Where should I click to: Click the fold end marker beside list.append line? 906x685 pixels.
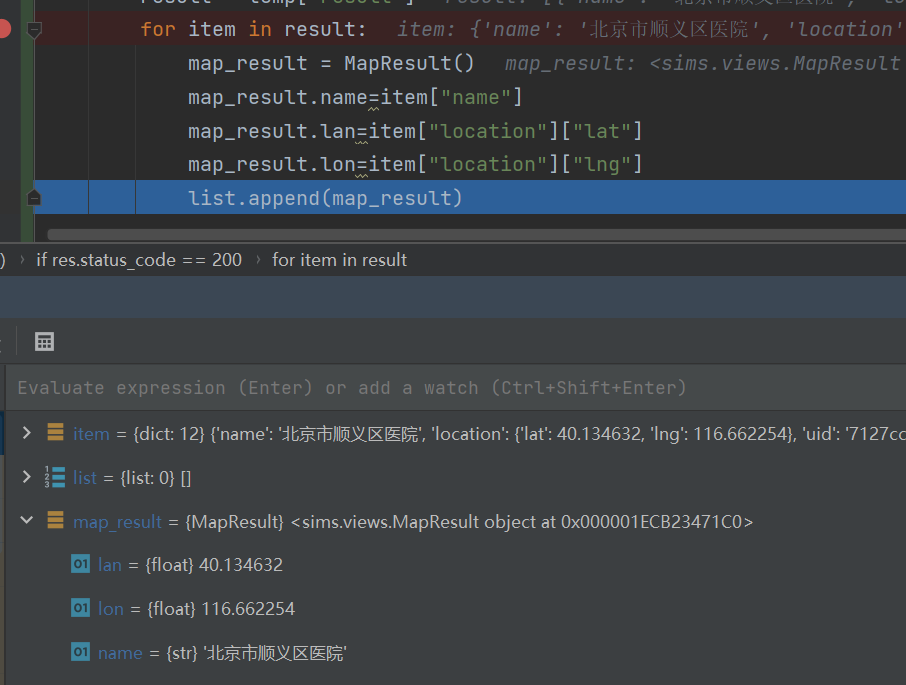click(x=34, y=198)
